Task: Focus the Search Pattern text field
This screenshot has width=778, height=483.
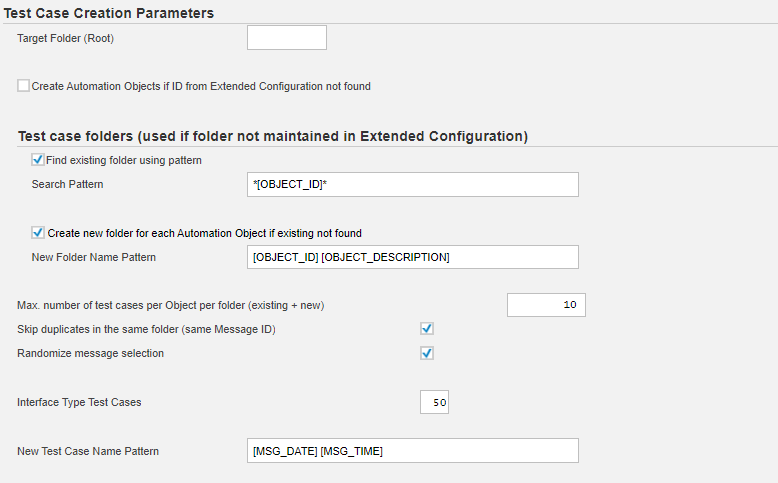Action: (x=412, y=185)
